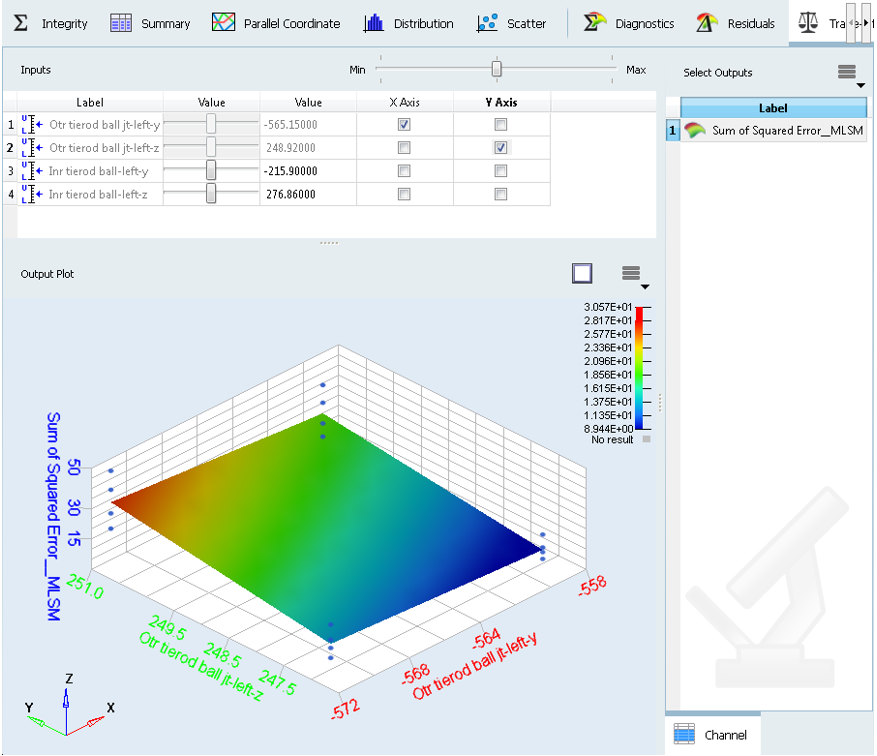Click slider for Otr tierod ball jt-left-z

pos(211,148)
